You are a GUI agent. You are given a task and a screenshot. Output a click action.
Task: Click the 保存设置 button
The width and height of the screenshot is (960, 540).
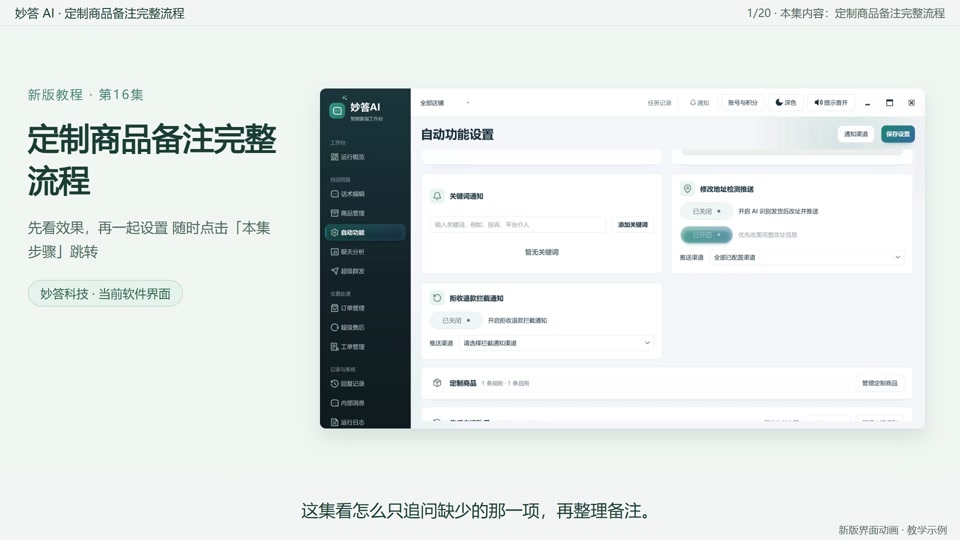coord(898,134)
